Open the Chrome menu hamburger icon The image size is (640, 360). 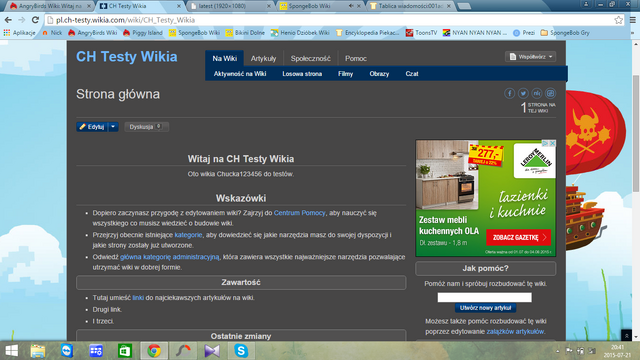[633, 20]
